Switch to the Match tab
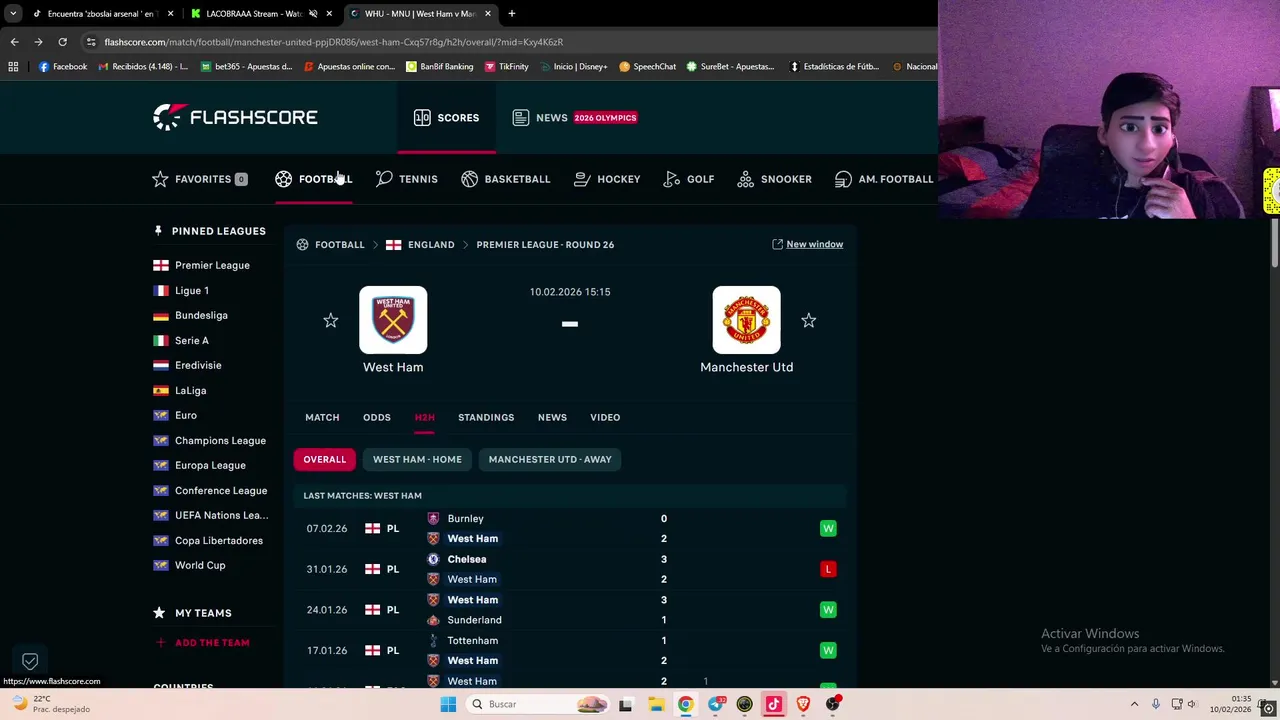Screen dimensions: 1280x720 [322, 417]
